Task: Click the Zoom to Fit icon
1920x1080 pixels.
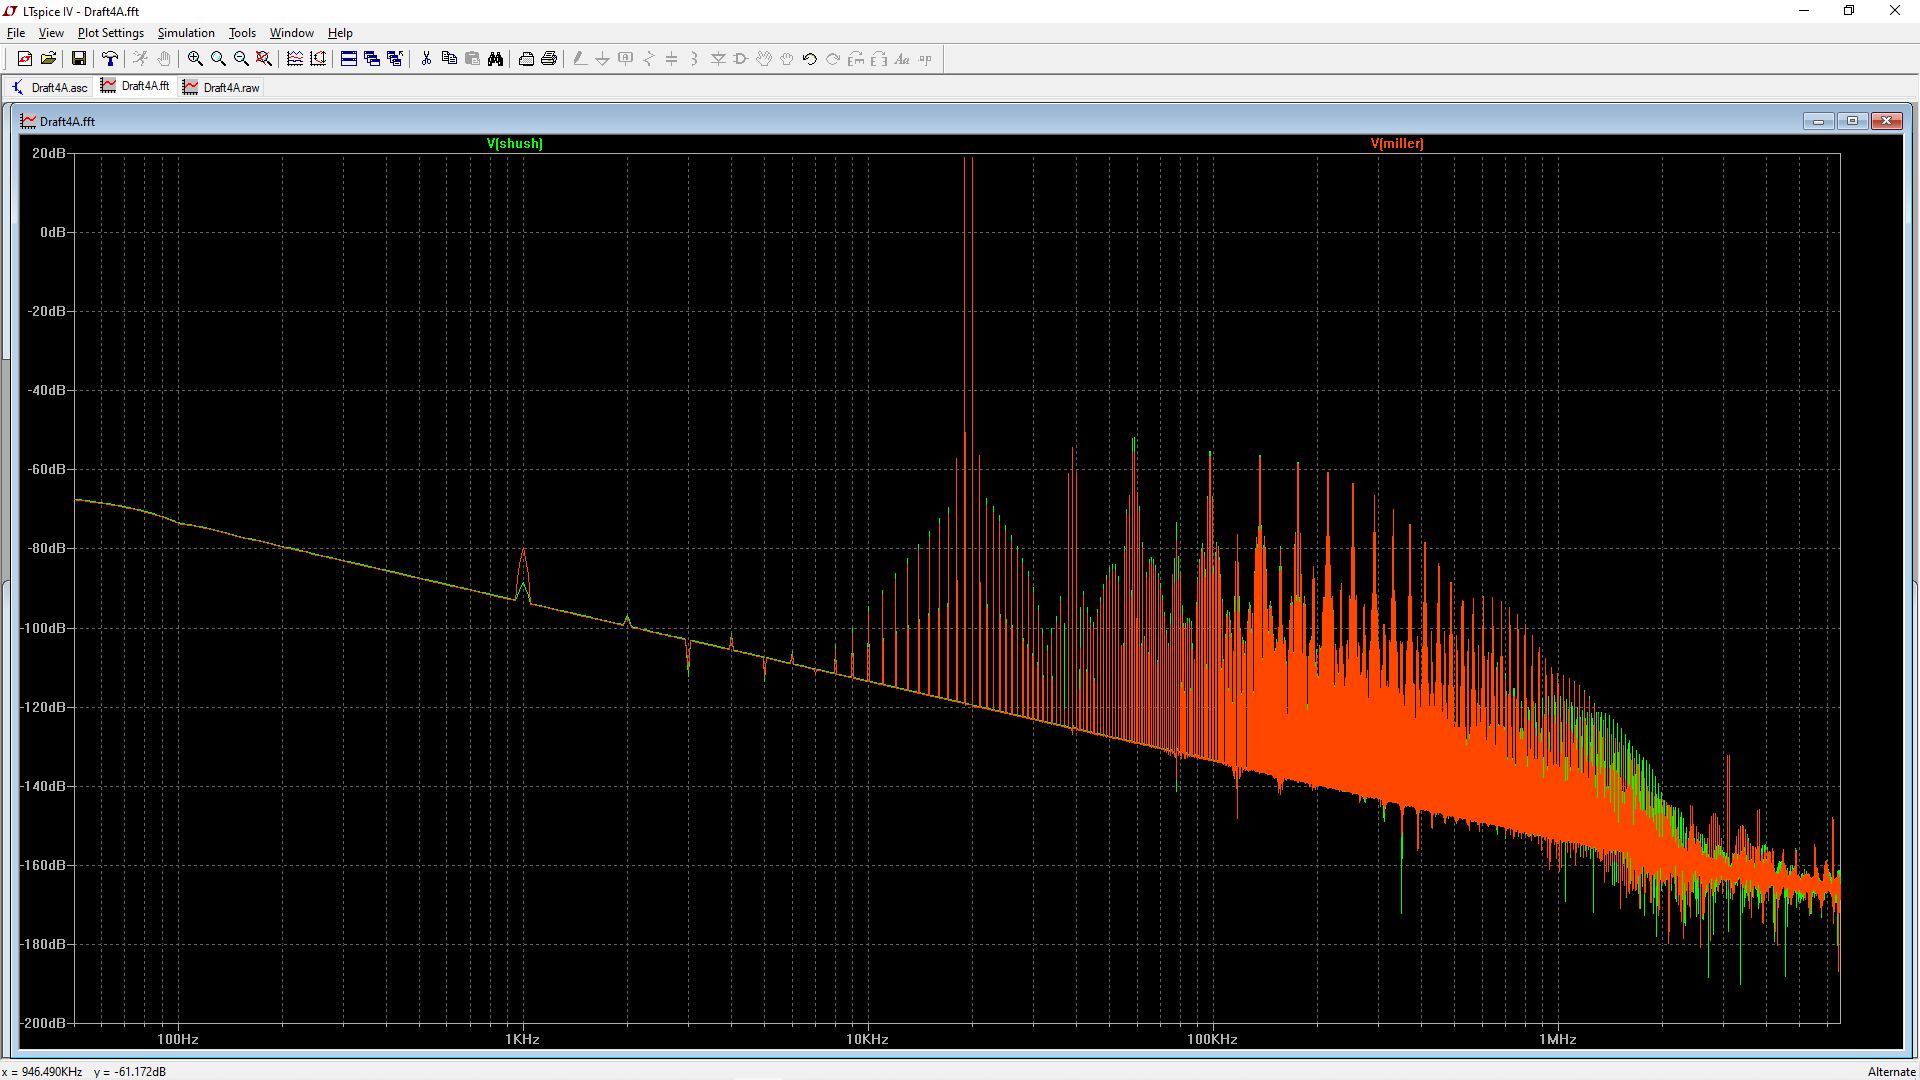Action: (264, 59)
